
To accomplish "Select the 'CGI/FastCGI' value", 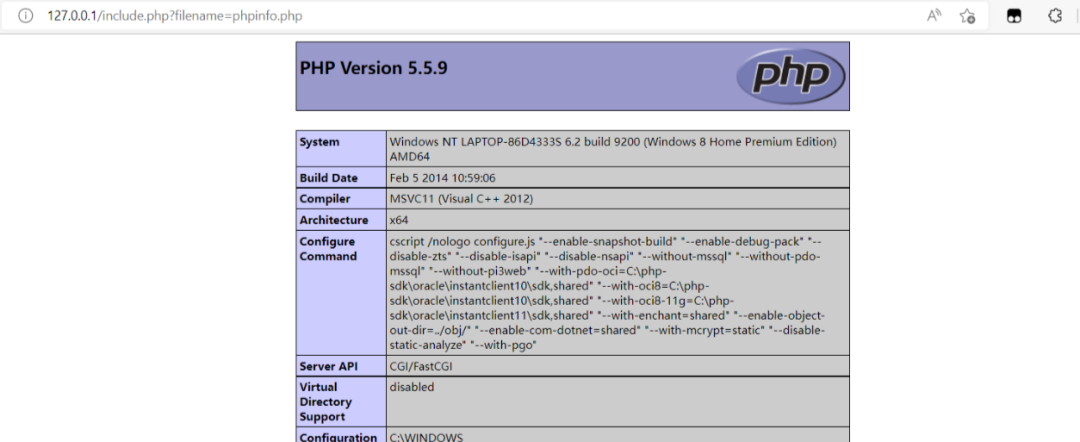I will 421,366.
